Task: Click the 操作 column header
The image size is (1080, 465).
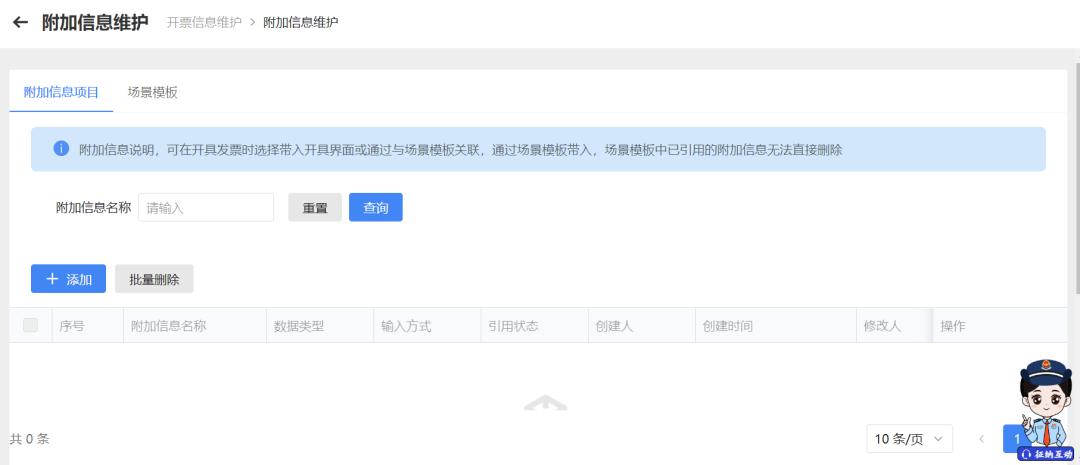Action: 952,326
